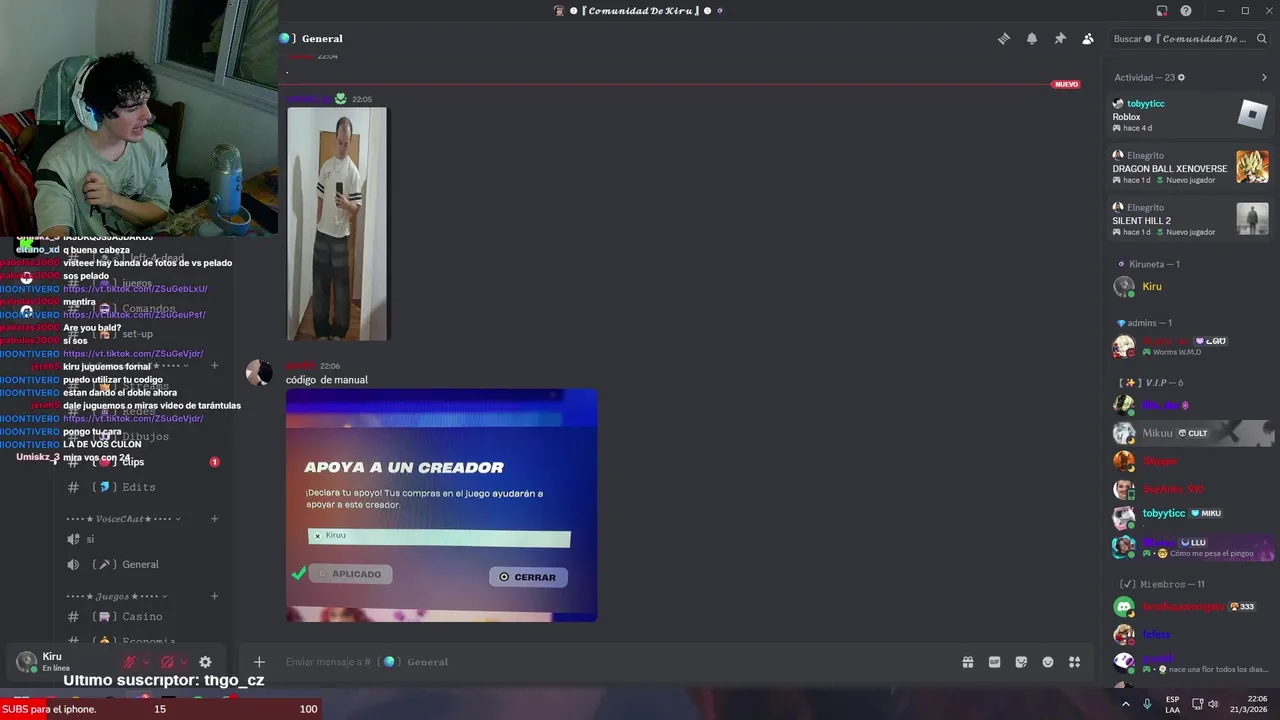Open microphone input options dropdown arrow

[146, 662]
